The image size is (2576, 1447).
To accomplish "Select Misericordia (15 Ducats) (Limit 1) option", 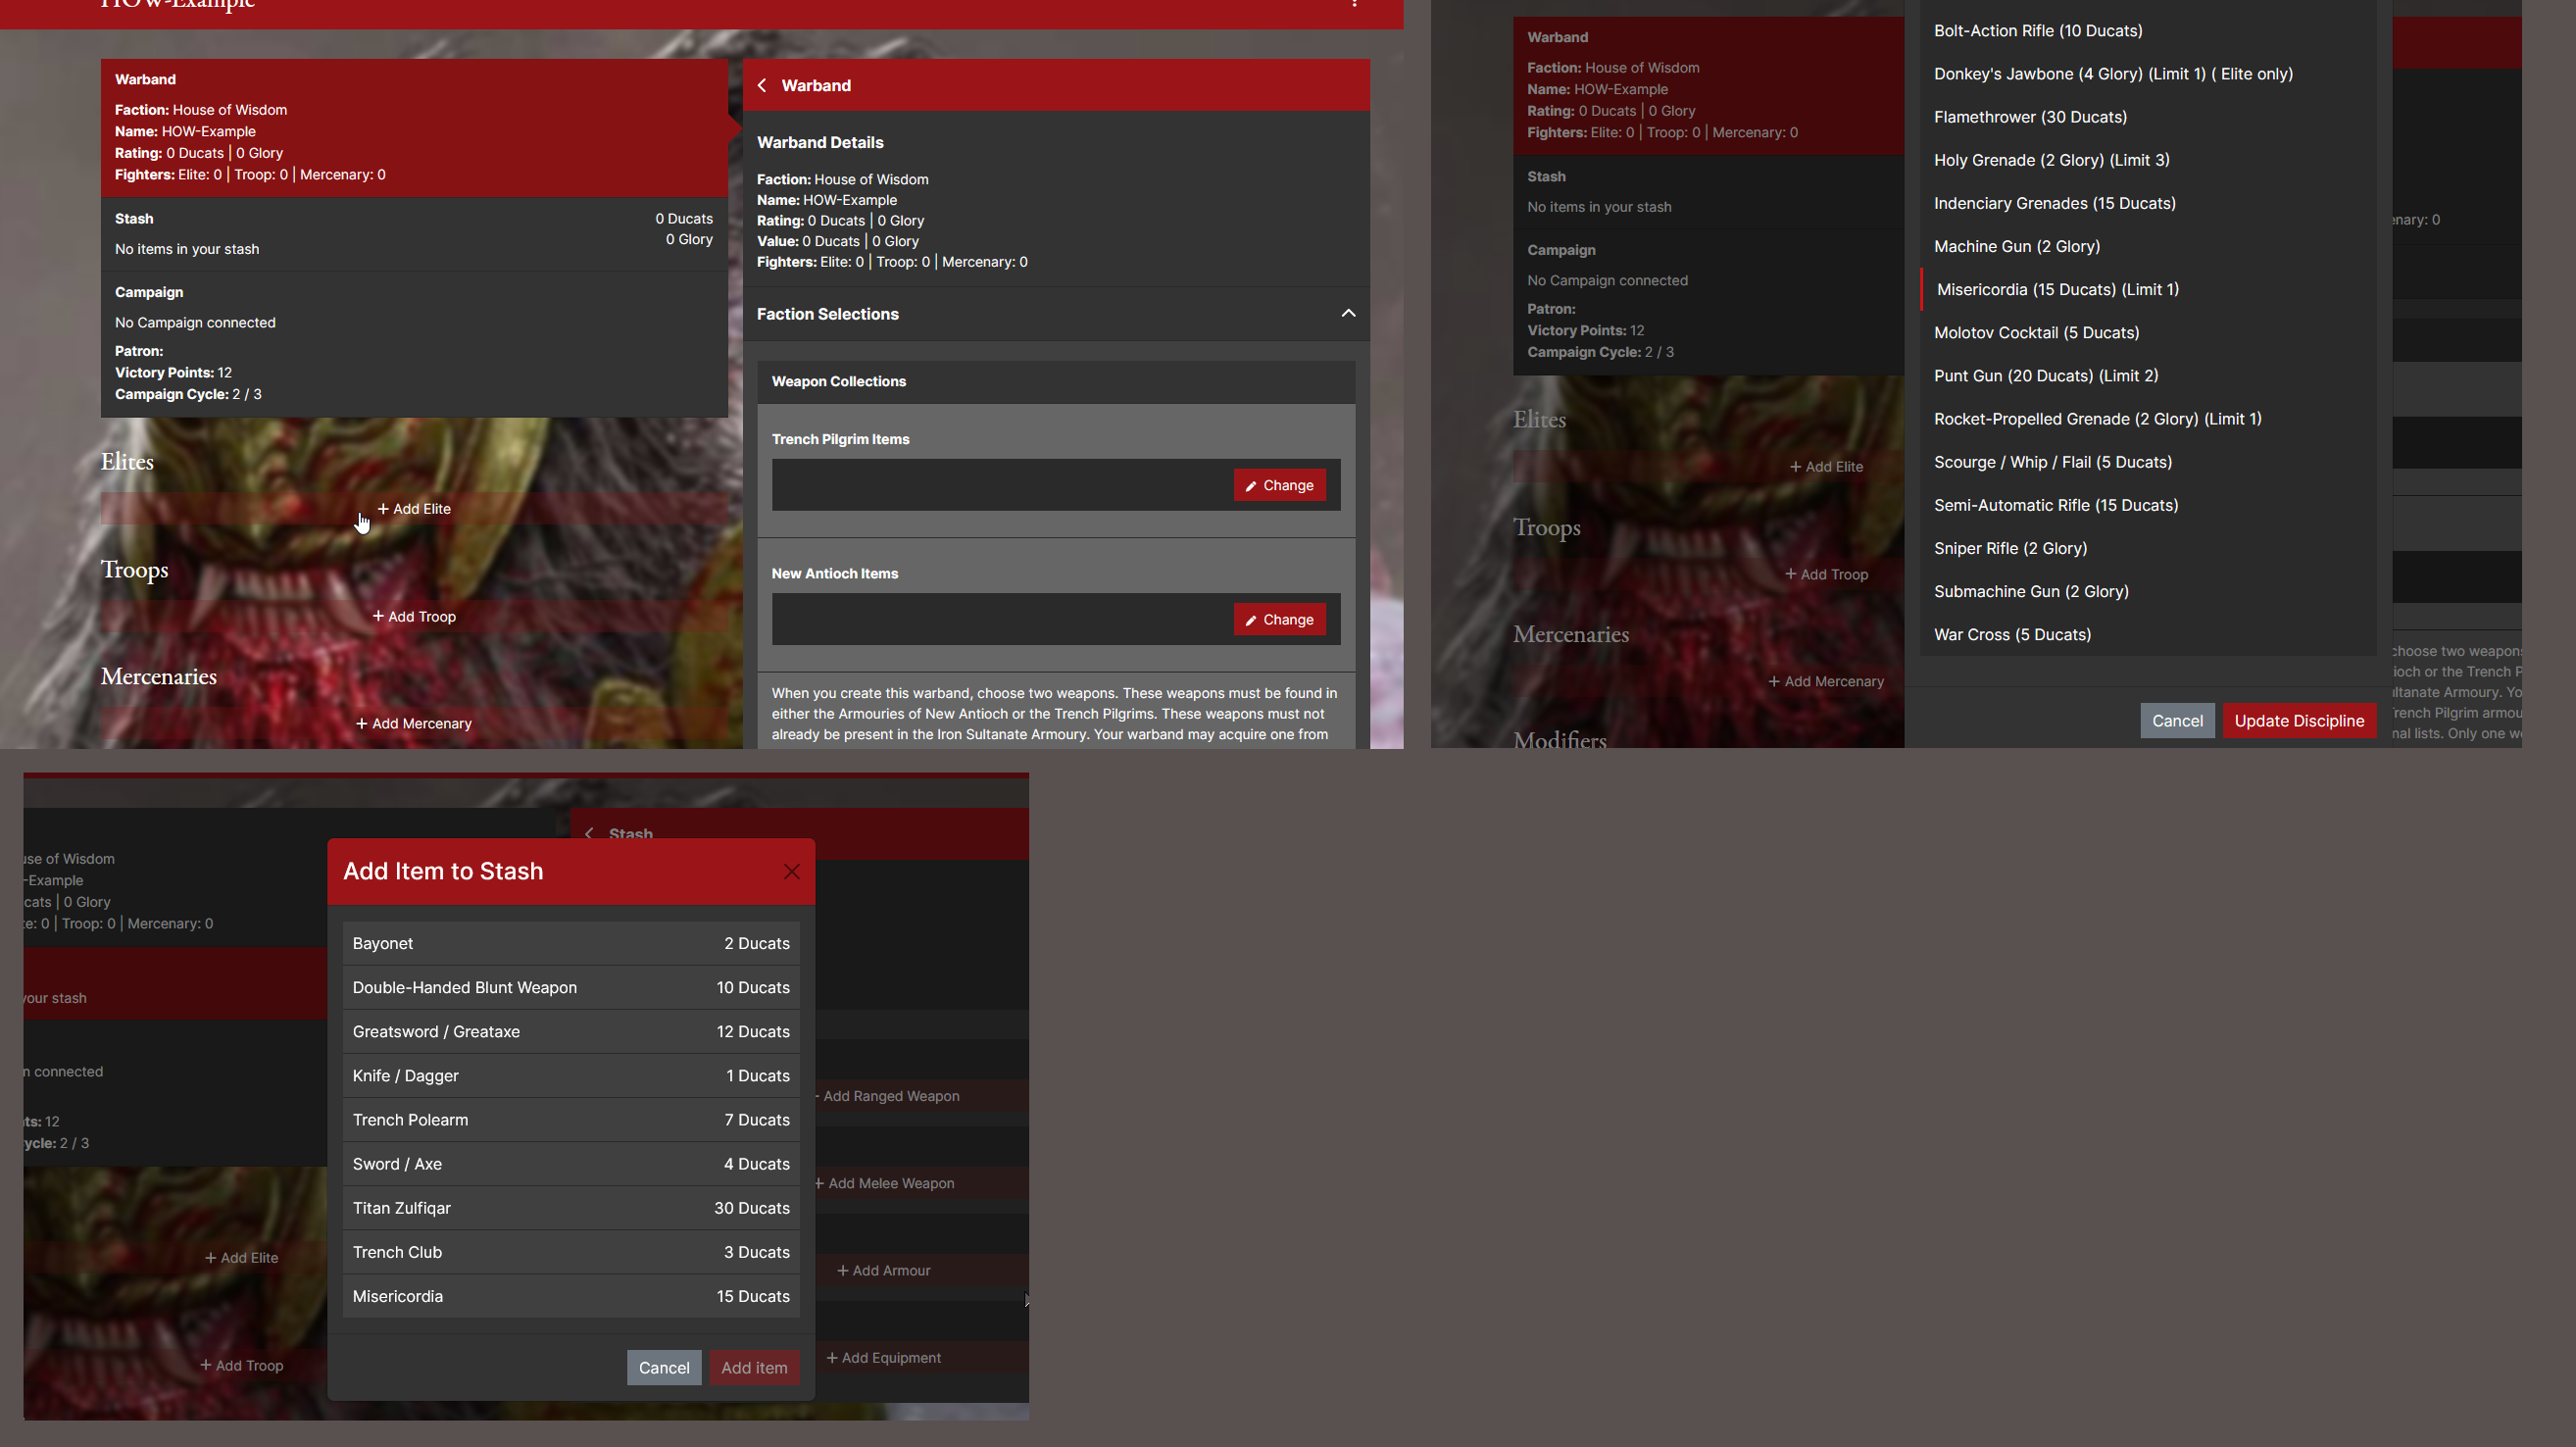I will tap(2147, 289).
